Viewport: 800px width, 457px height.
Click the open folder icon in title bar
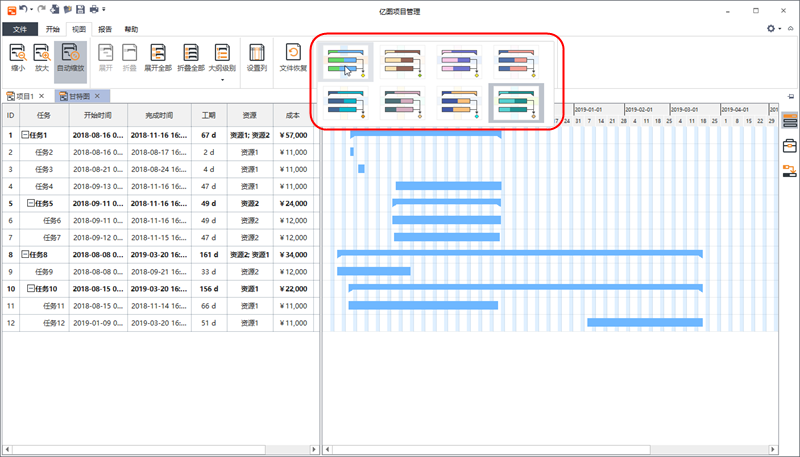[x=67, y=9]
